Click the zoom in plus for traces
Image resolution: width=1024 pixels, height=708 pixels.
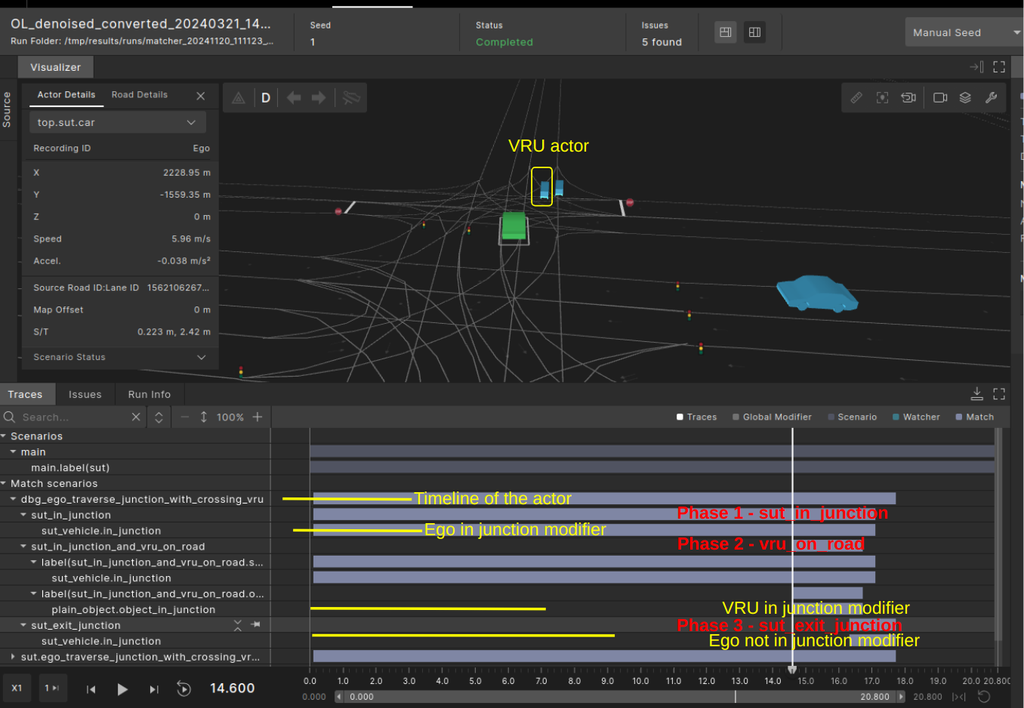[x=257, y=417]
